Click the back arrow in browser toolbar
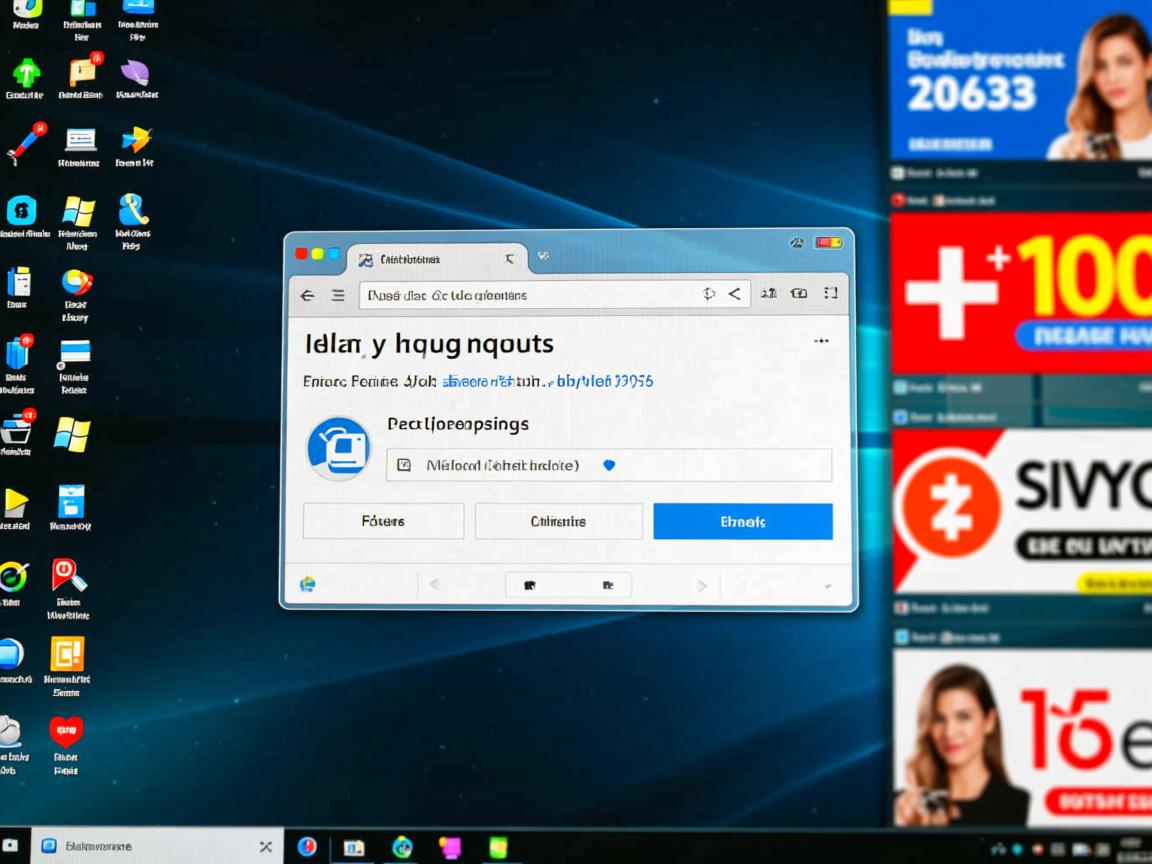Image resolution: width=1152 pixels, height=864 pixels. pos(307,295)
